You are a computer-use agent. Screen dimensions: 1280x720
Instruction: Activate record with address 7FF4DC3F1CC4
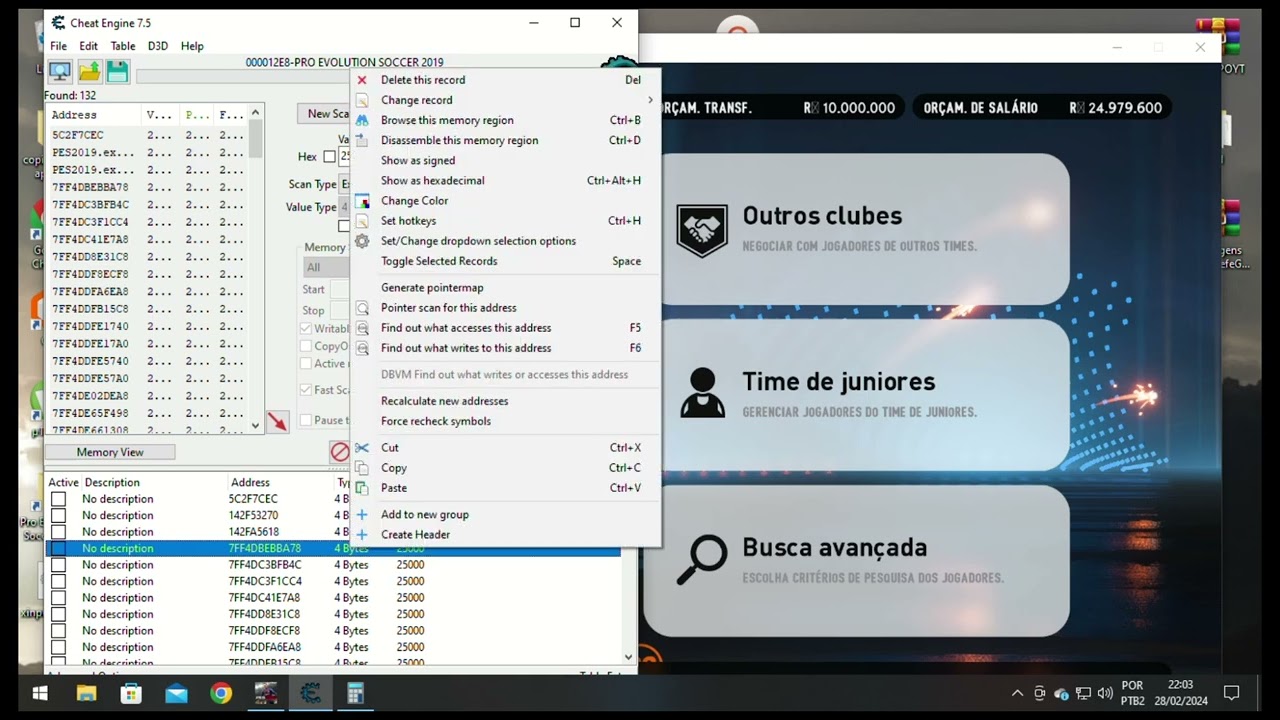pyautogui.click(x=58, y=582)
